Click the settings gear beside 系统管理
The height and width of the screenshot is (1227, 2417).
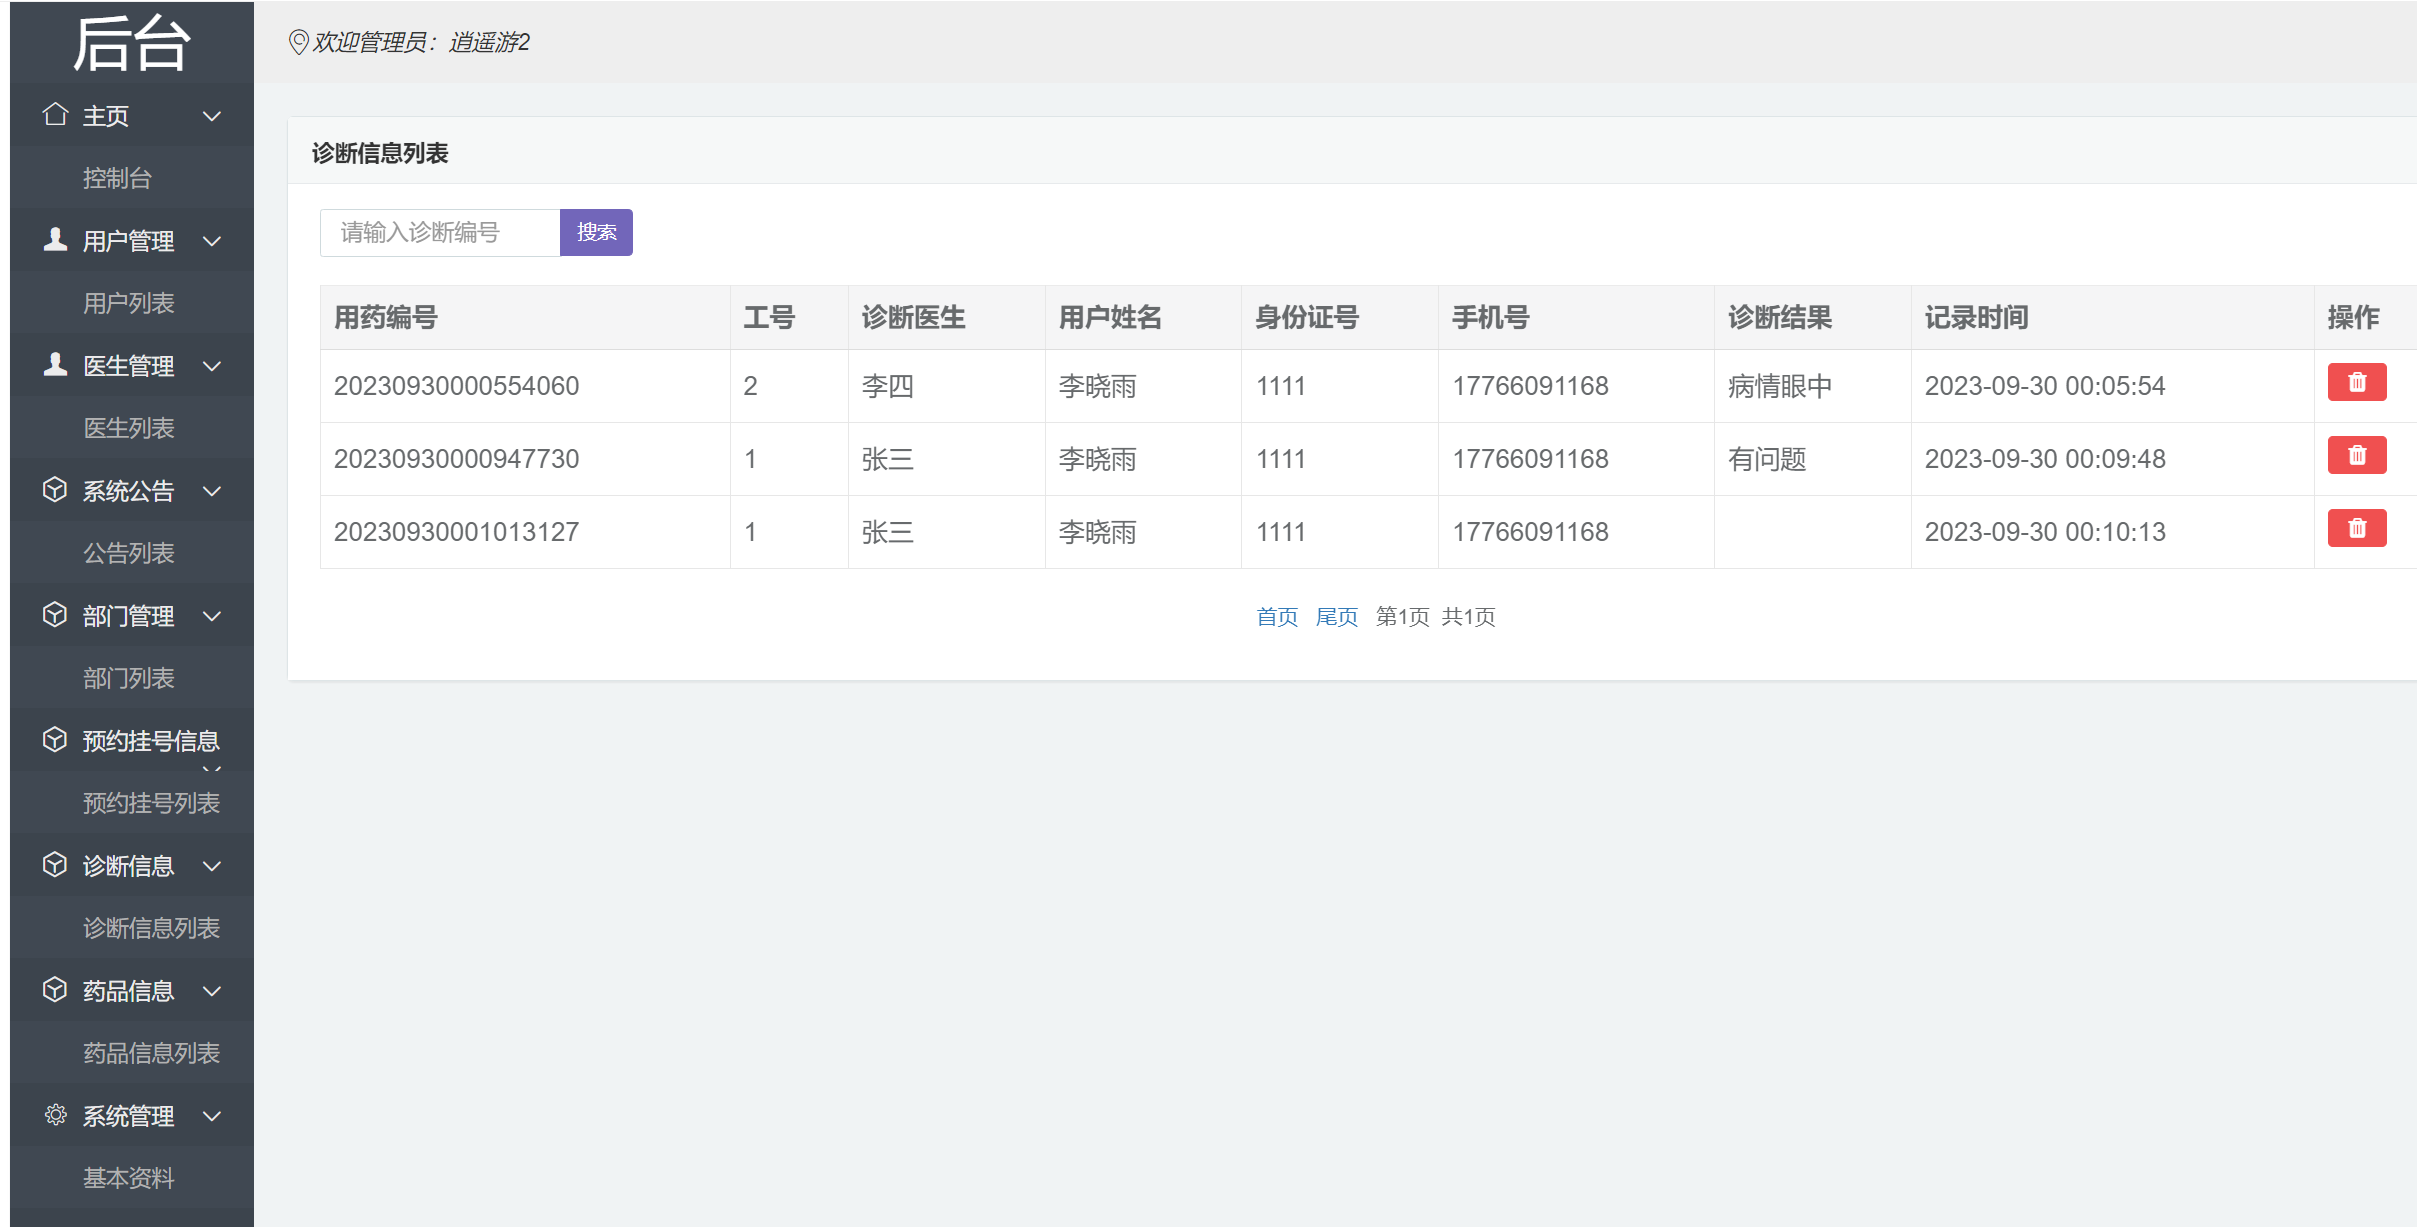coord(55,1115)
